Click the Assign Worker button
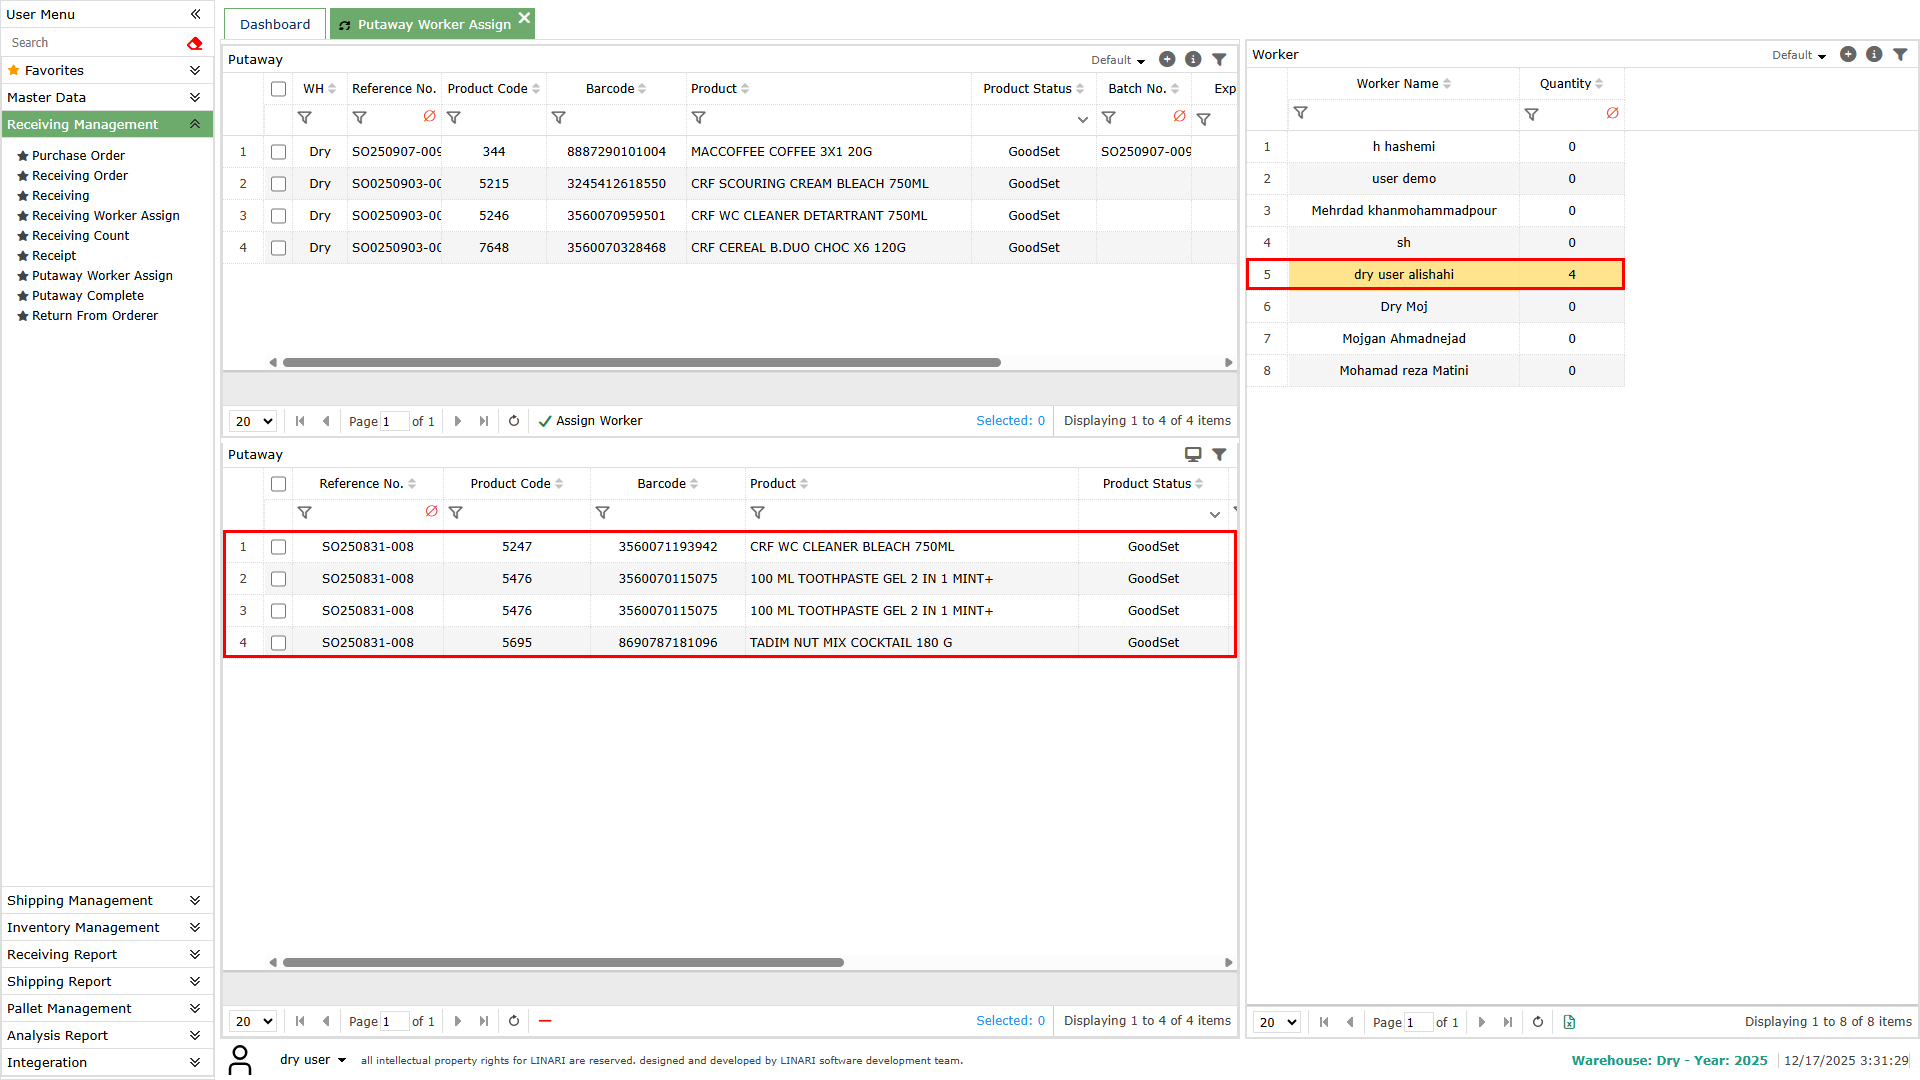Viewport: 1920px width, 1080px height. click(x=590, y=421)
